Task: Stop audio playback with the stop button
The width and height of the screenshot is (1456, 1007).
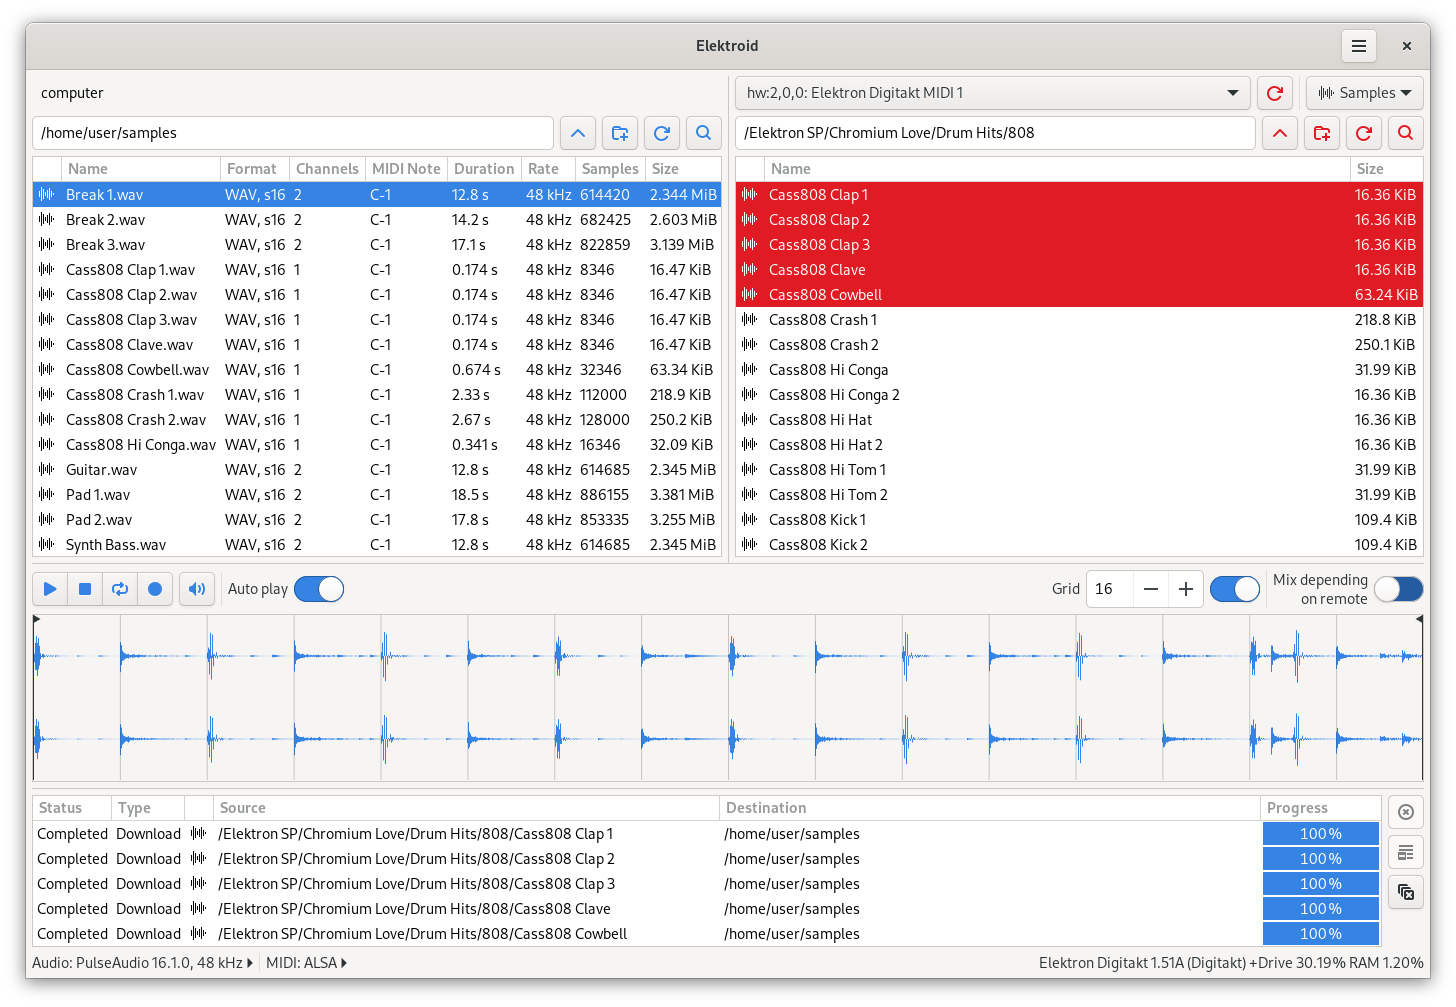Action: pyautogui.click(x=85, y=589)
